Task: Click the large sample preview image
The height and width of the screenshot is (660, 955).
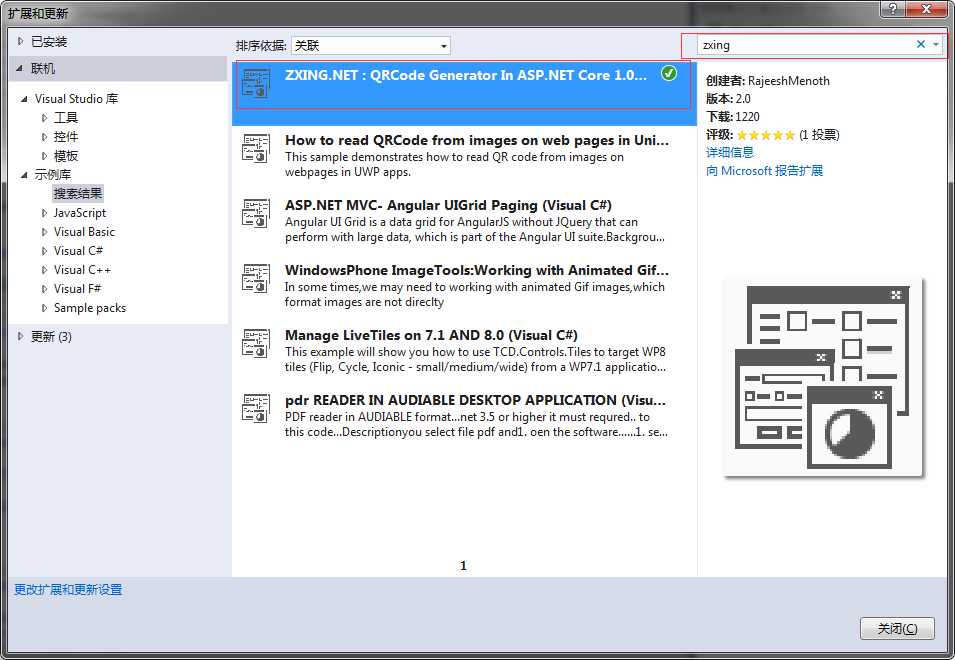Action: pyautogui.click(x=823, y=377)
